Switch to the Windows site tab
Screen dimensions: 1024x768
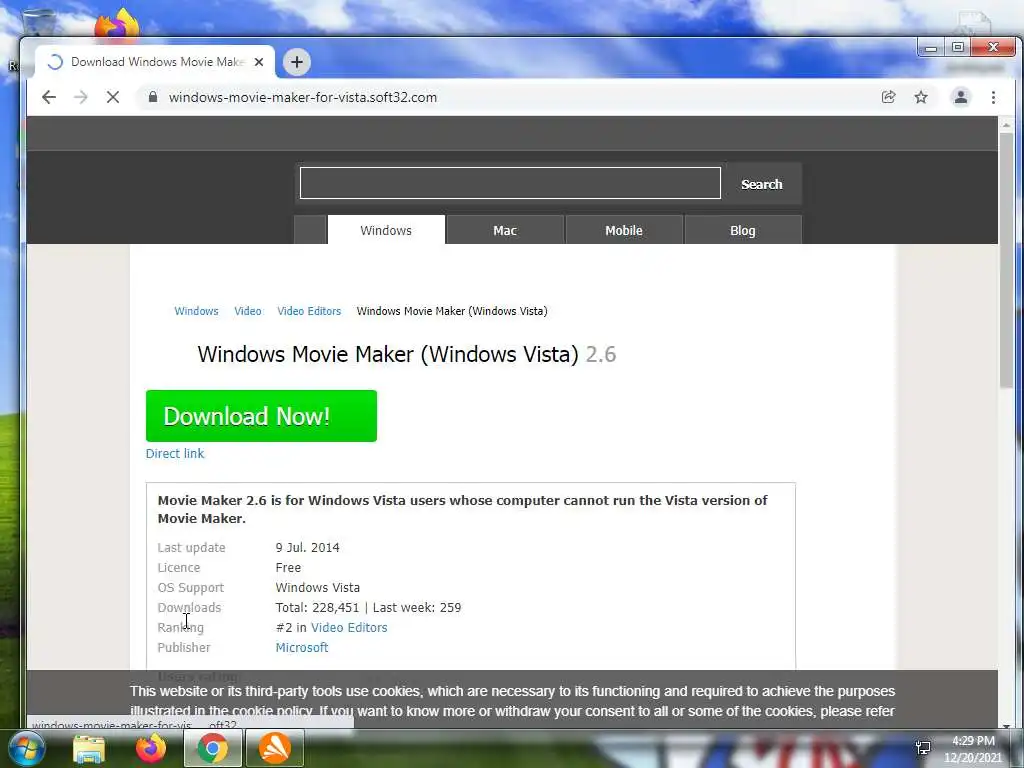[x=386, y=230]
